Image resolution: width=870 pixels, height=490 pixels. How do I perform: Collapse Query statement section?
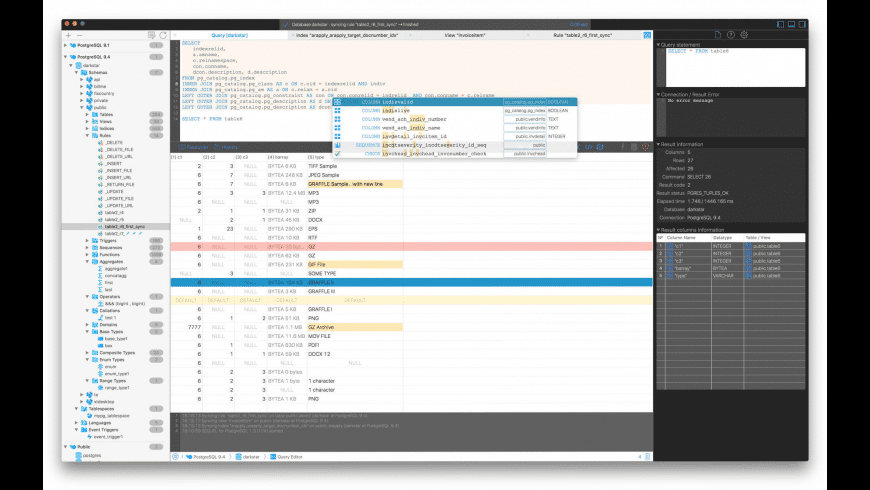(659, 44)
